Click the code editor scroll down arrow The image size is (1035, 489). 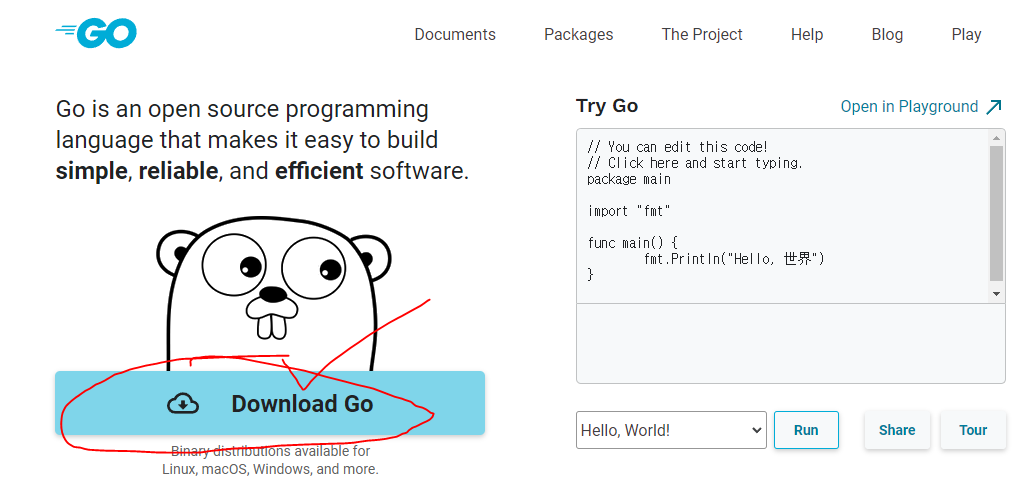996,294
